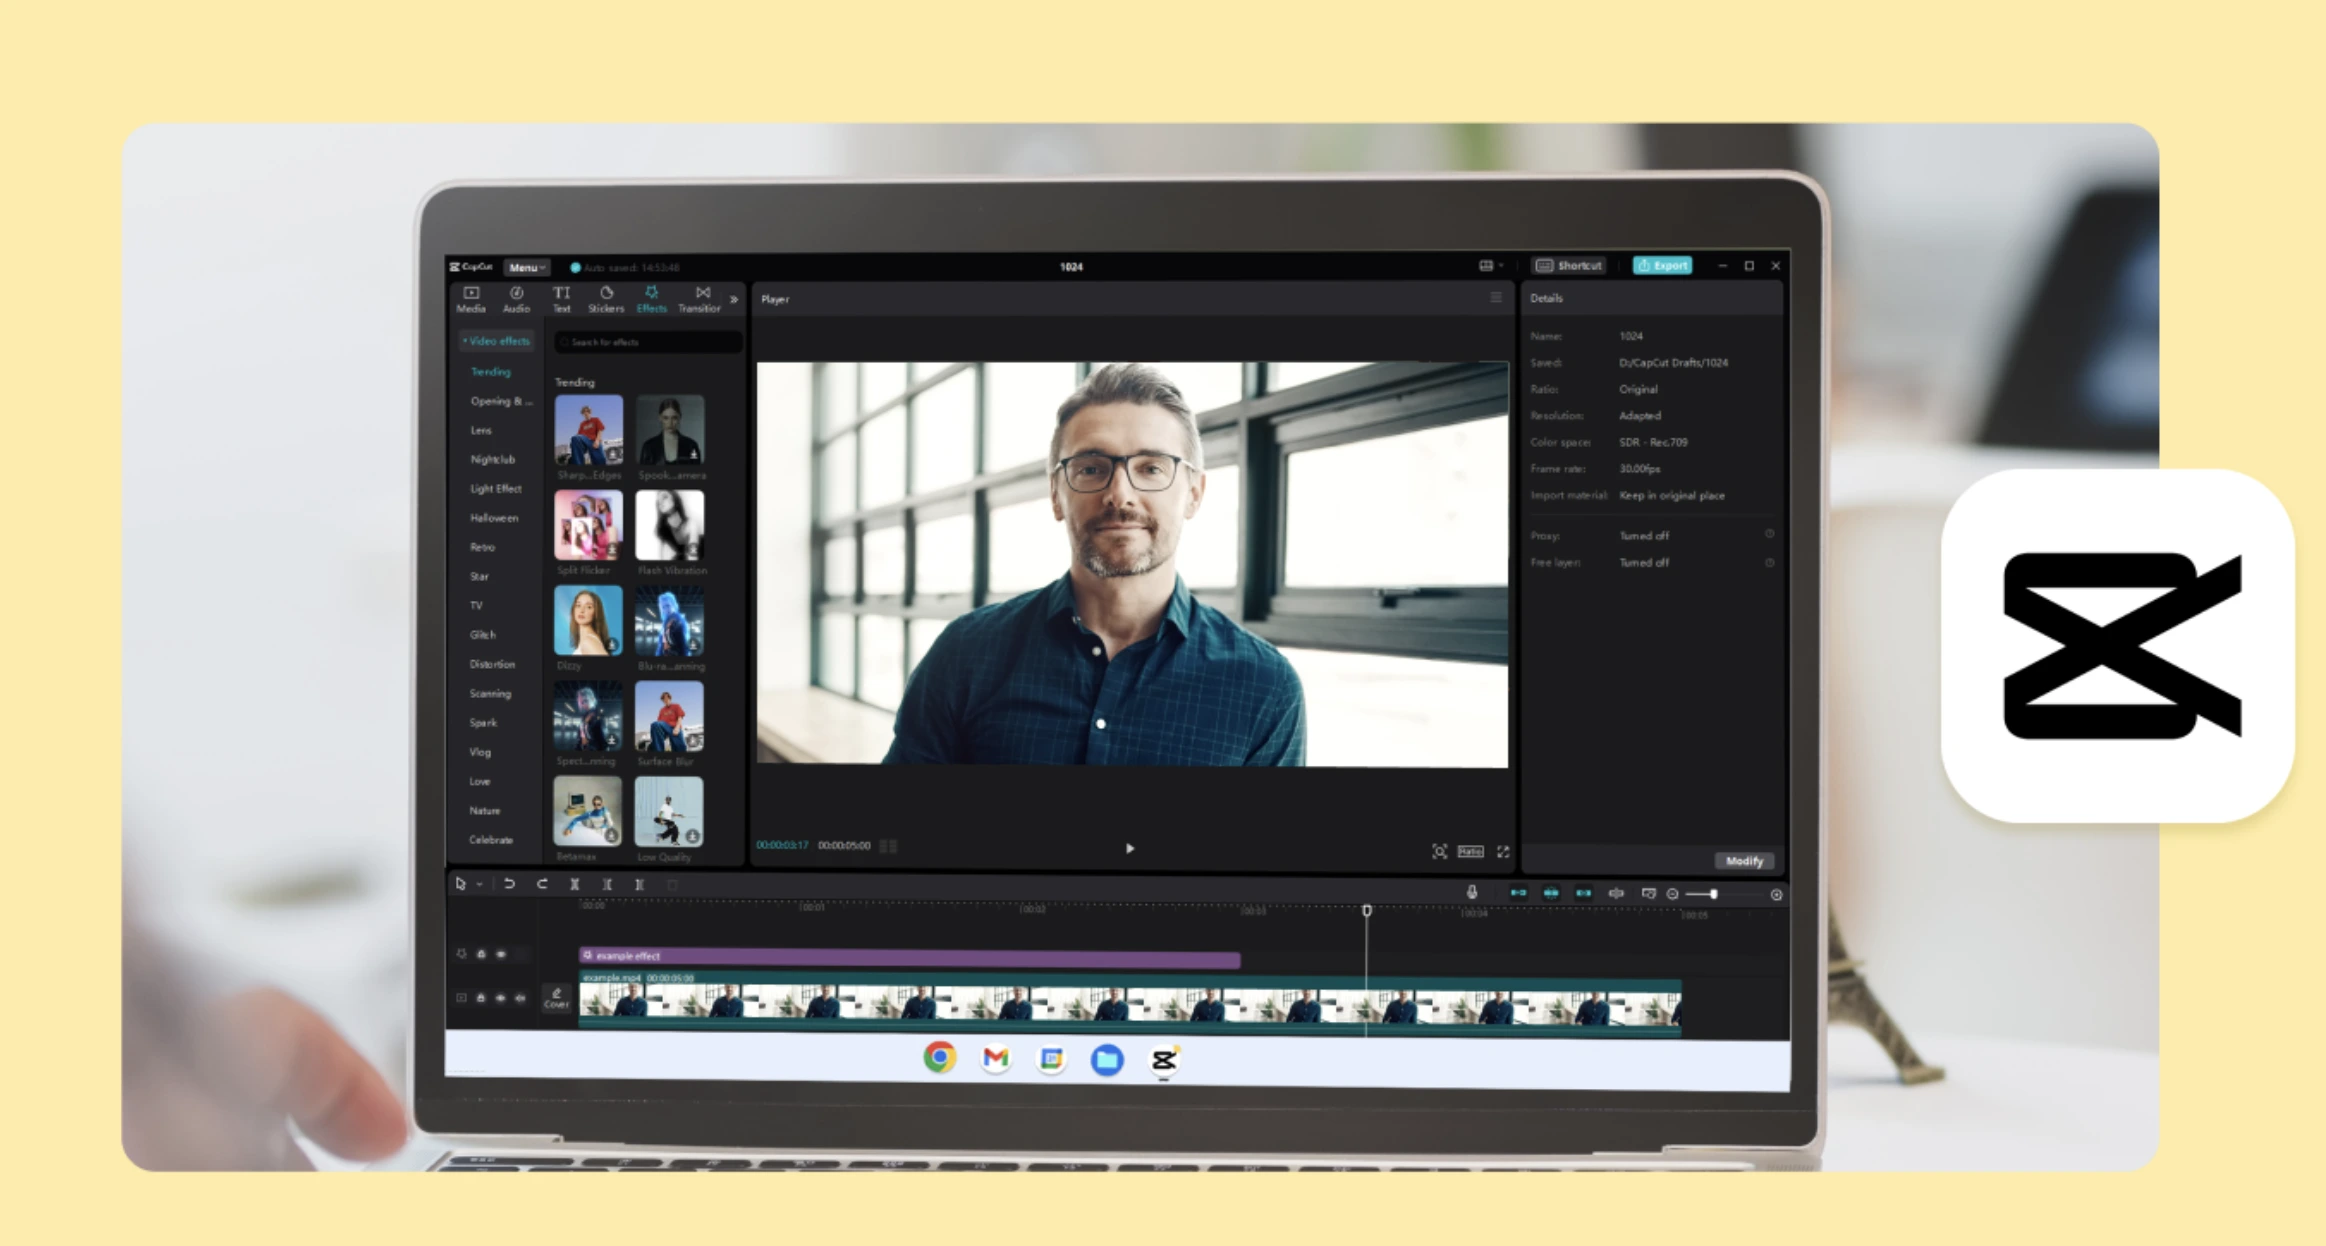Enter fullscreen preview in Player
2326x1246 pixels.
(x=1503, y=851)
